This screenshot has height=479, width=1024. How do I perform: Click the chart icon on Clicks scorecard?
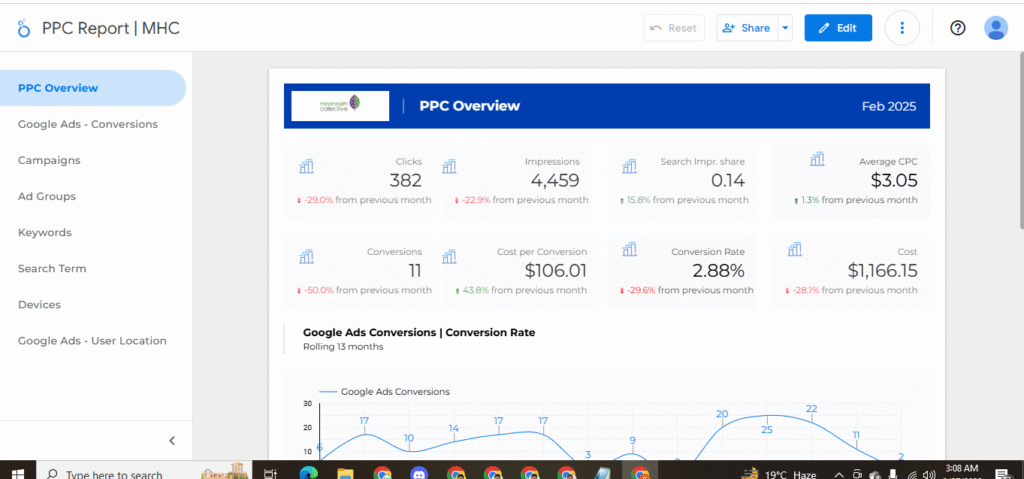point(306,166)
